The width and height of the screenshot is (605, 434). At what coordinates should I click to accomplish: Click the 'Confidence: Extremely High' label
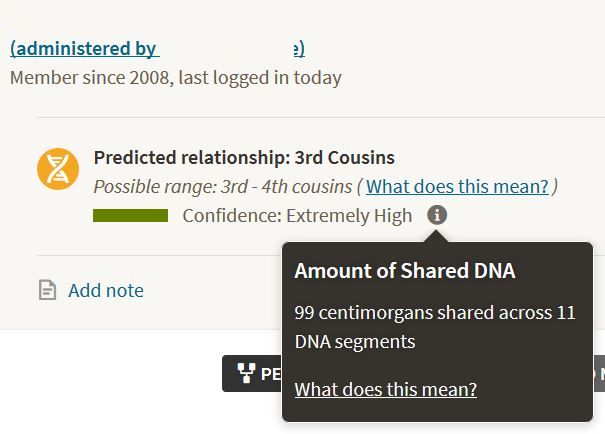297,216
